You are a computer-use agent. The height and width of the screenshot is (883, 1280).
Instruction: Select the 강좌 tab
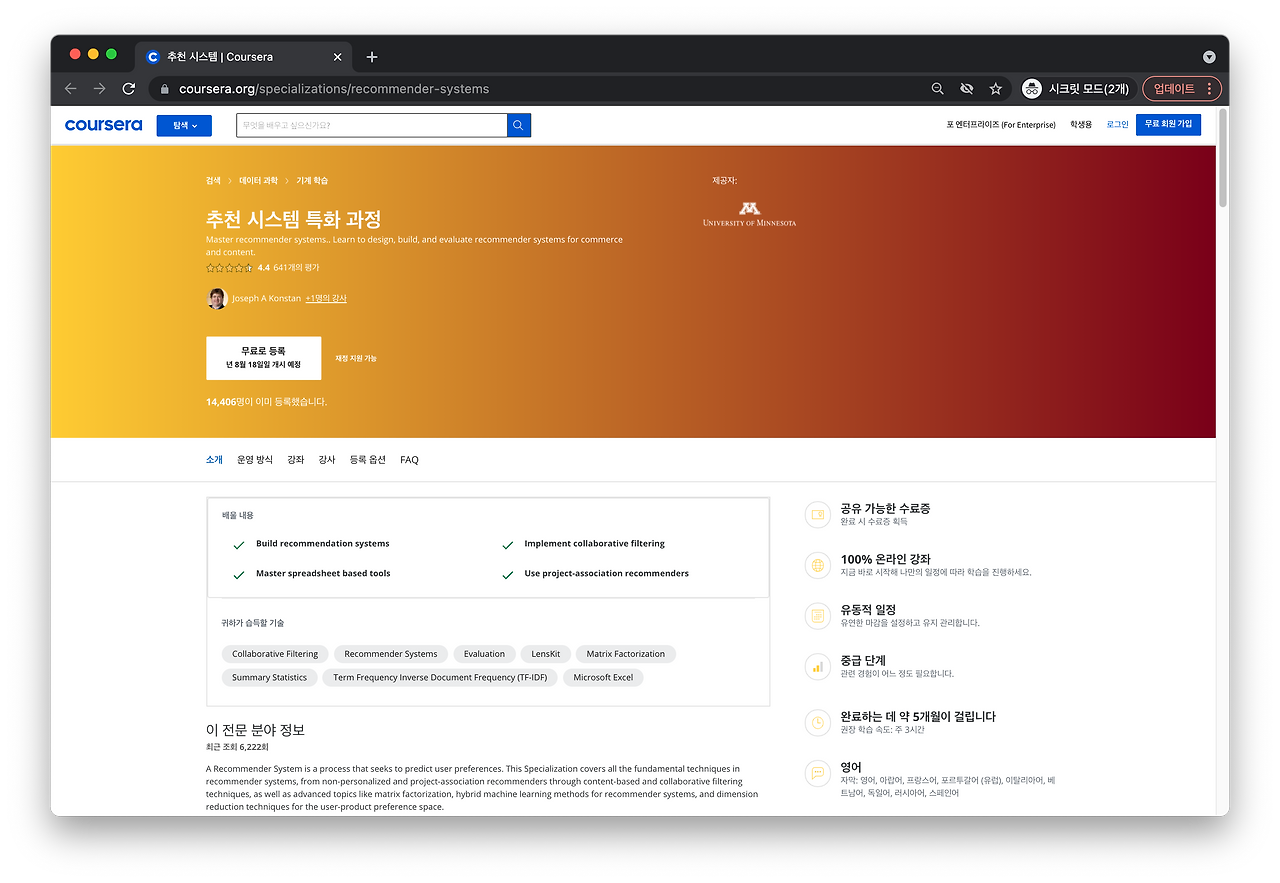coord(296,460)
